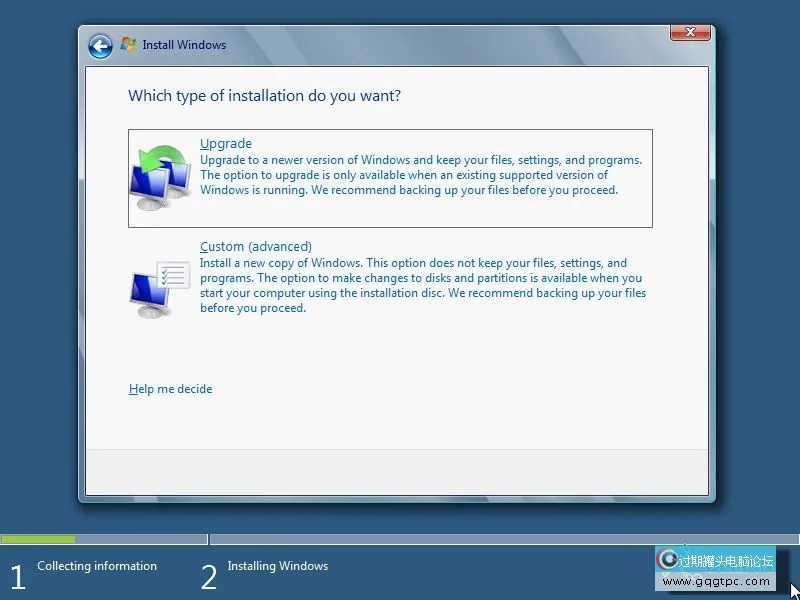Click the Windows flag icon in title bar
Image resolution: width=800 pixels, height=600 pixels.
128,45
